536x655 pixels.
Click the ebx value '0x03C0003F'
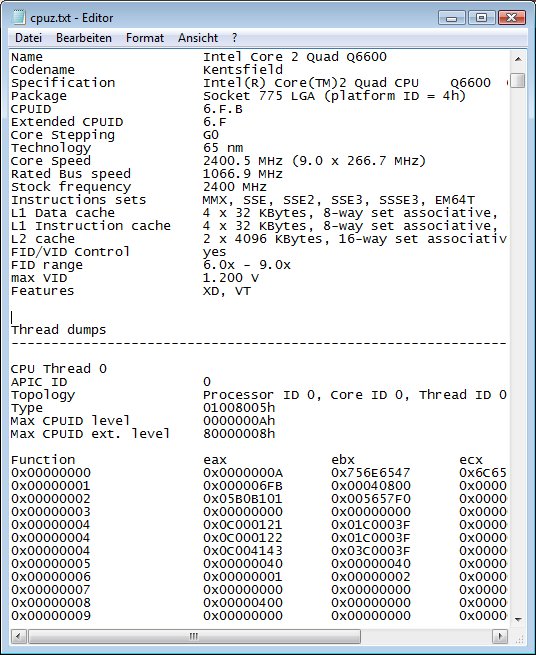[371, 551]
